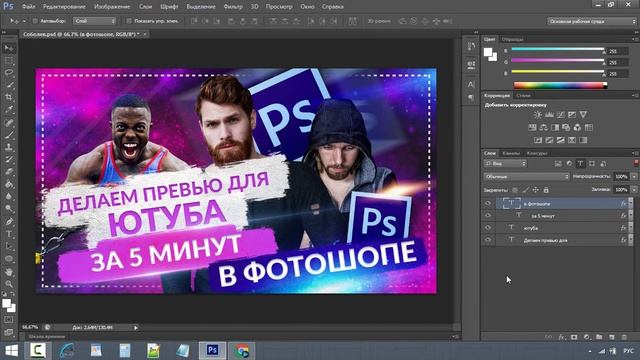
Task: Add a Levels adjustment
Action: tap(549, 115)
